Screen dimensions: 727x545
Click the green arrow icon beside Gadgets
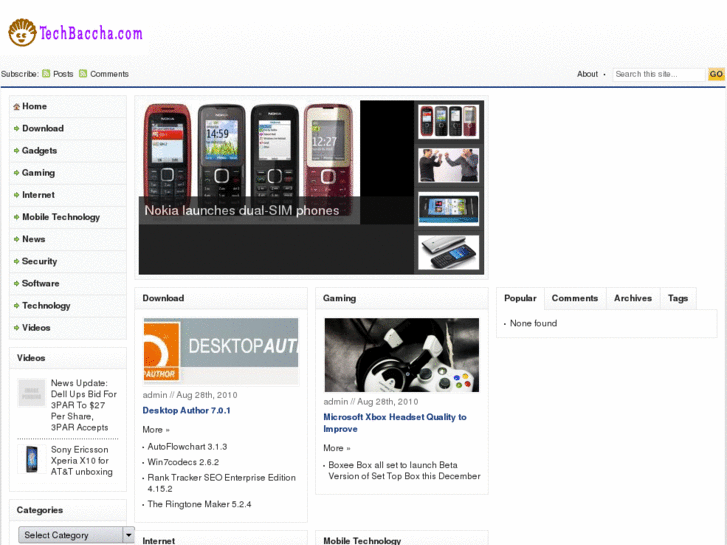17,151
